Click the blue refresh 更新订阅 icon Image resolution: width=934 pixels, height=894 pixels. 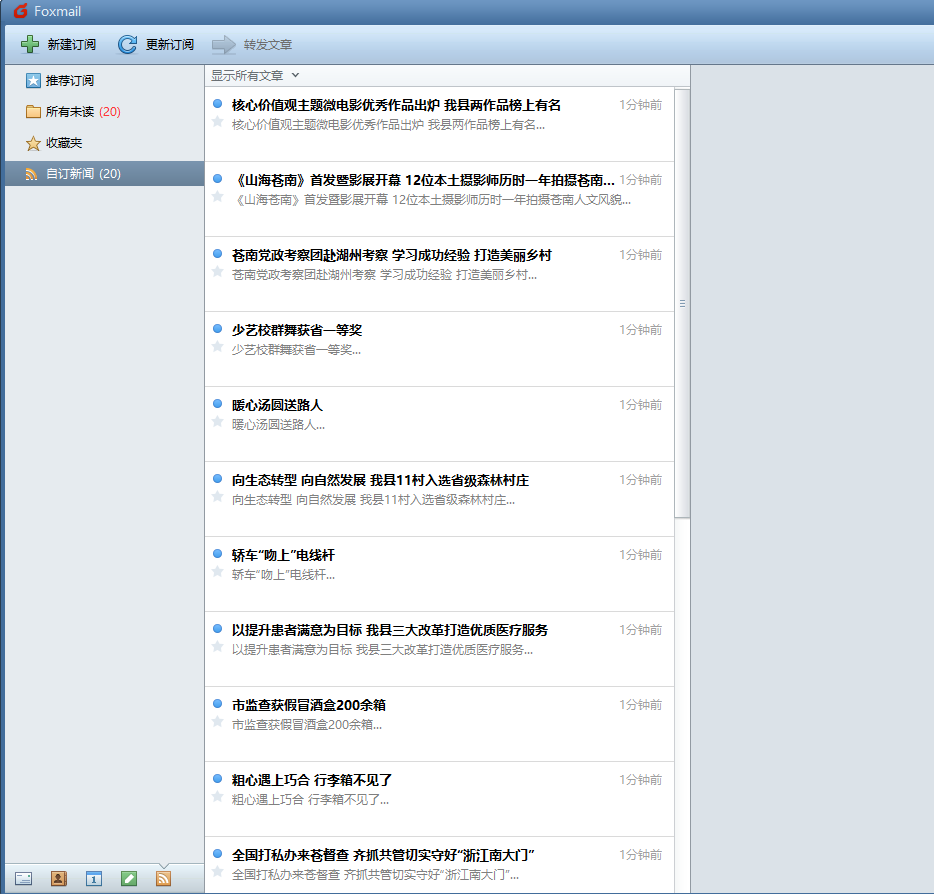[127, 44]
